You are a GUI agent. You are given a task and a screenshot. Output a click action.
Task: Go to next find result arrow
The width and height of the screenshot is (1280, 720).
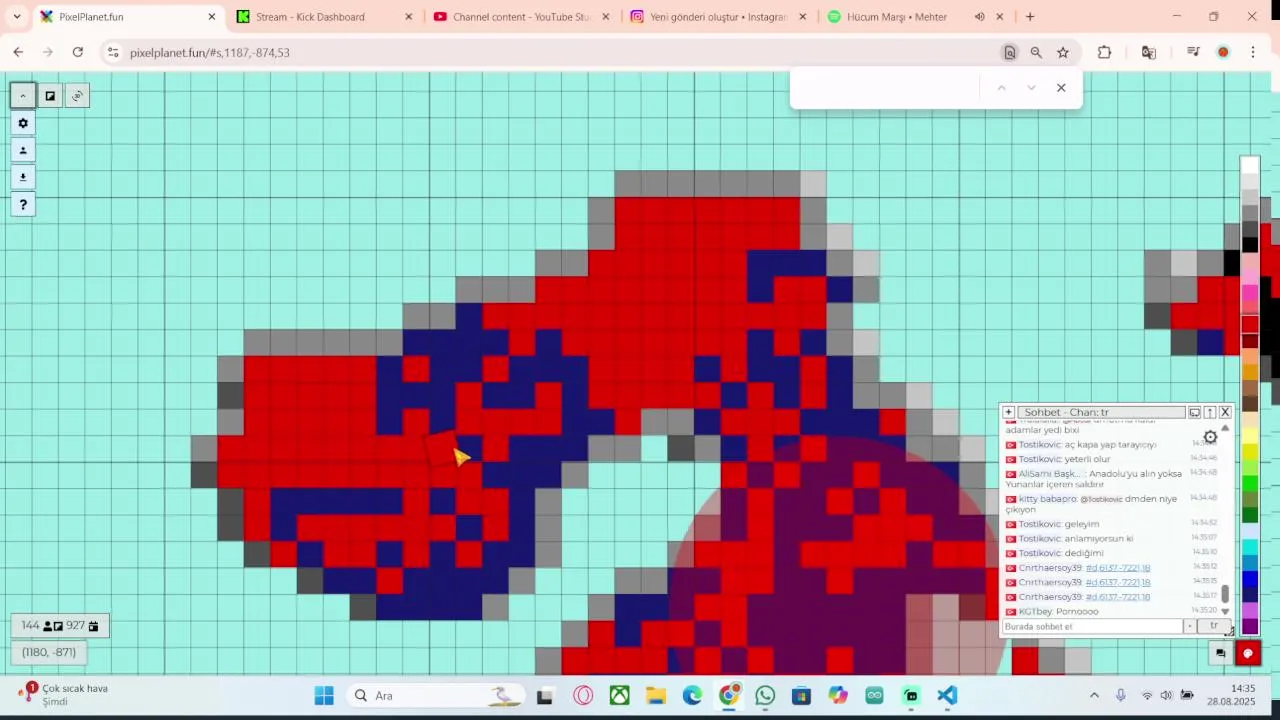1031,88
